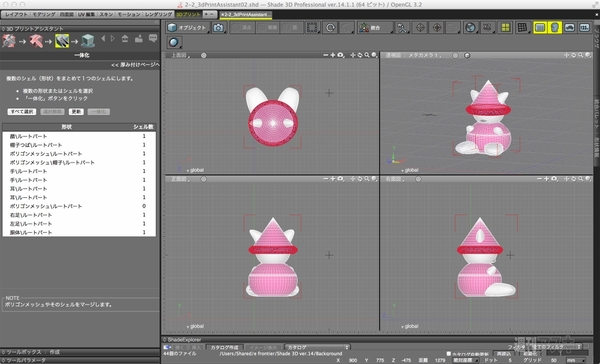
Task: Click the カタログ作成 button
Action: tap(225, 348)
